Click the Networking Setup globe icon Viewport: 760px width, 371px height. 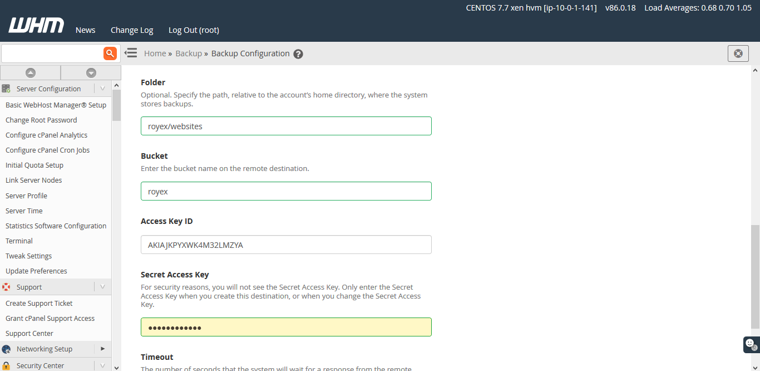pos(6,349)
